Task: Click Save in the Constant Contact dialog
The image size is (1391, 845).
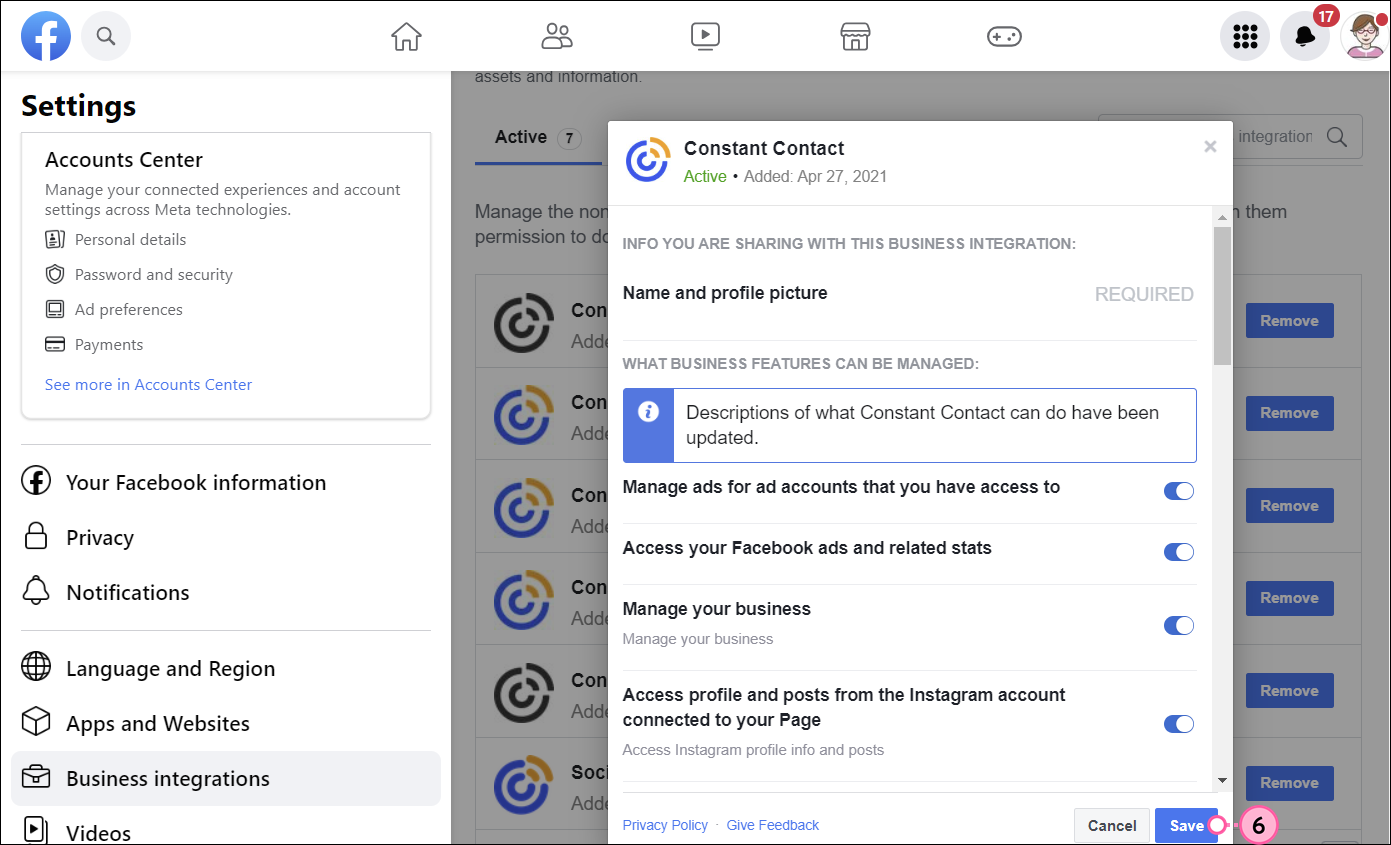Action: click(x=1186, y=825)
